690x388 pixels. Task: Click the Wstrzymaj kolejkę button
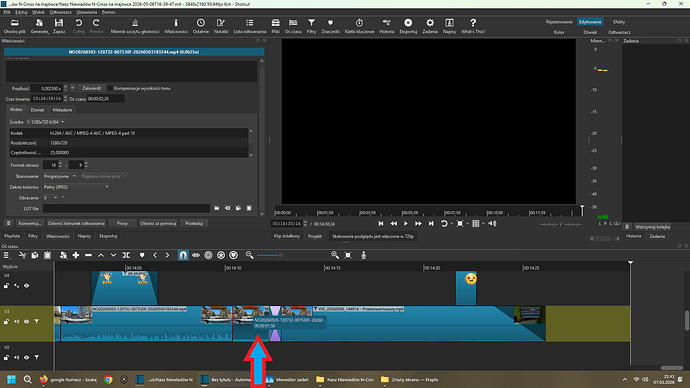click(x=652, y=227)
